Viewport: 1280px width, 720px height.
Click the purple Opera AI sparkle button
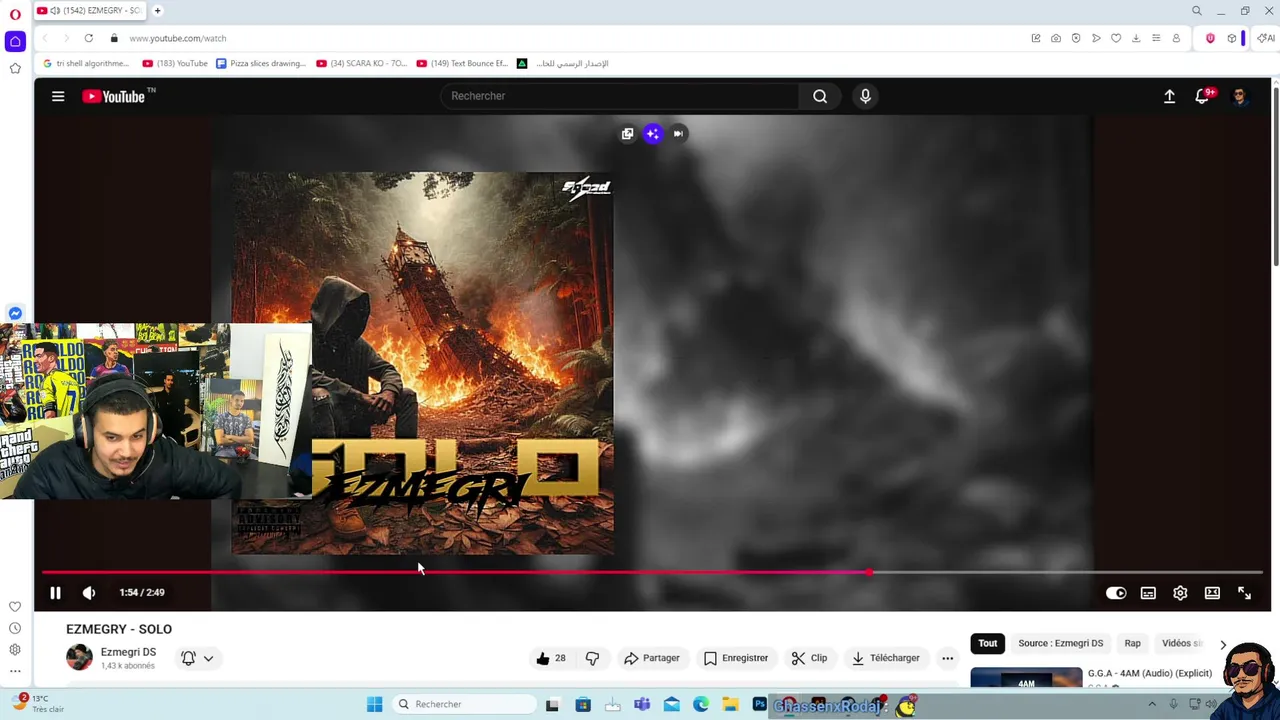[652, 133]
